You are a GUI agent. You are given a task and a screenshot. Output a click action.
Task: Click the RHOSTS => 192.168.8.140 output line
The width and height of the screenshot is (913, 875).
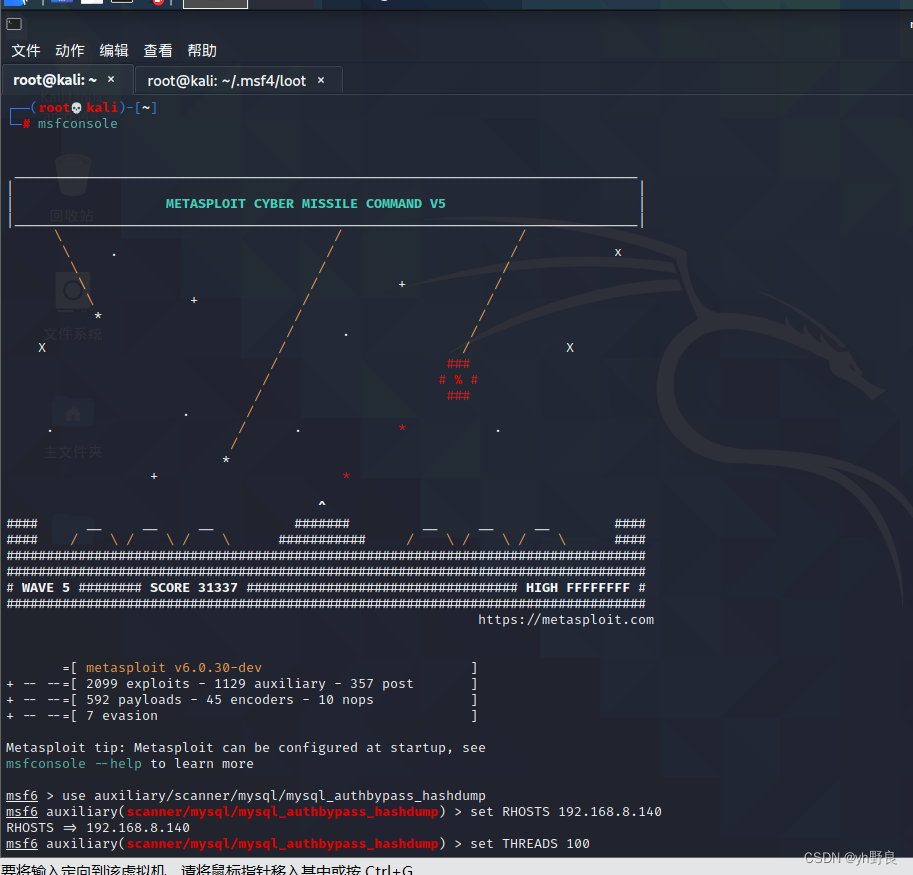98,828
